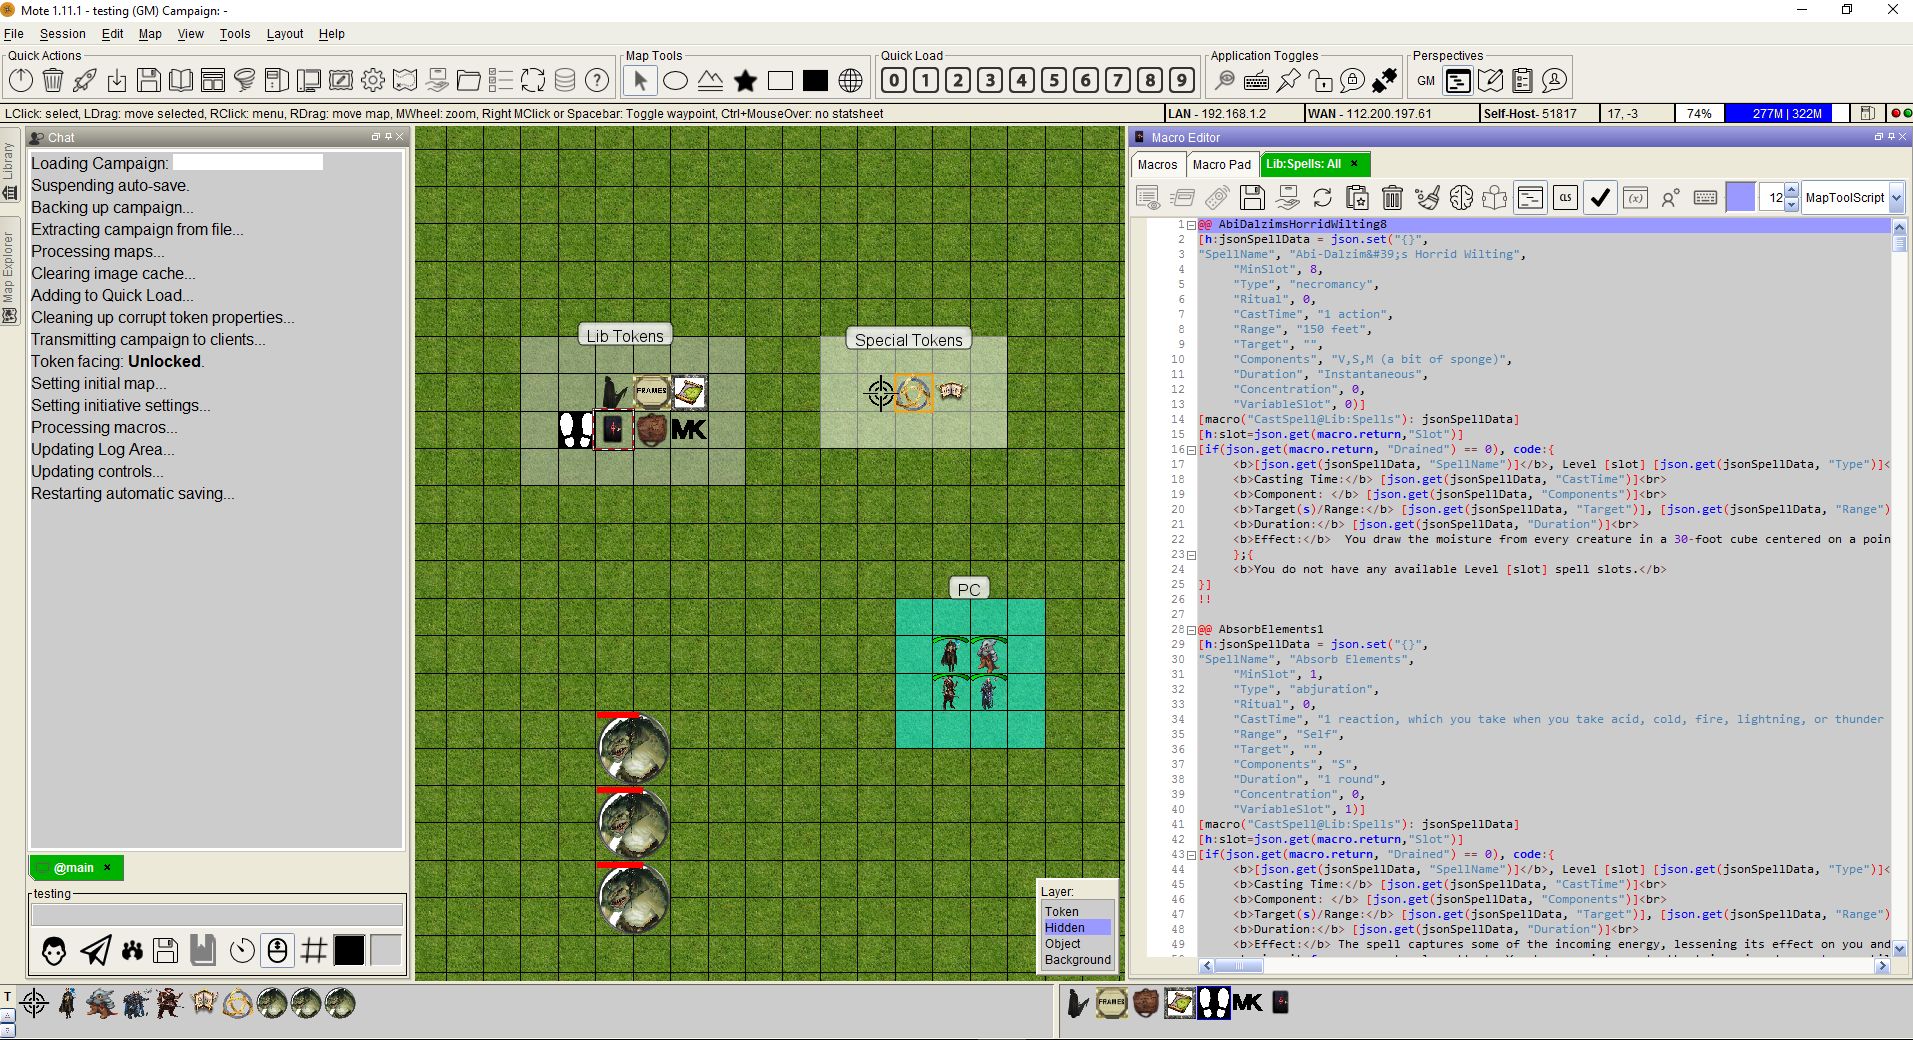The height and width of the screenshot is (1040, 1913).
Task: Toggle the checkmark button in Macro Editor toolbar
Action: coord(1600,198)
